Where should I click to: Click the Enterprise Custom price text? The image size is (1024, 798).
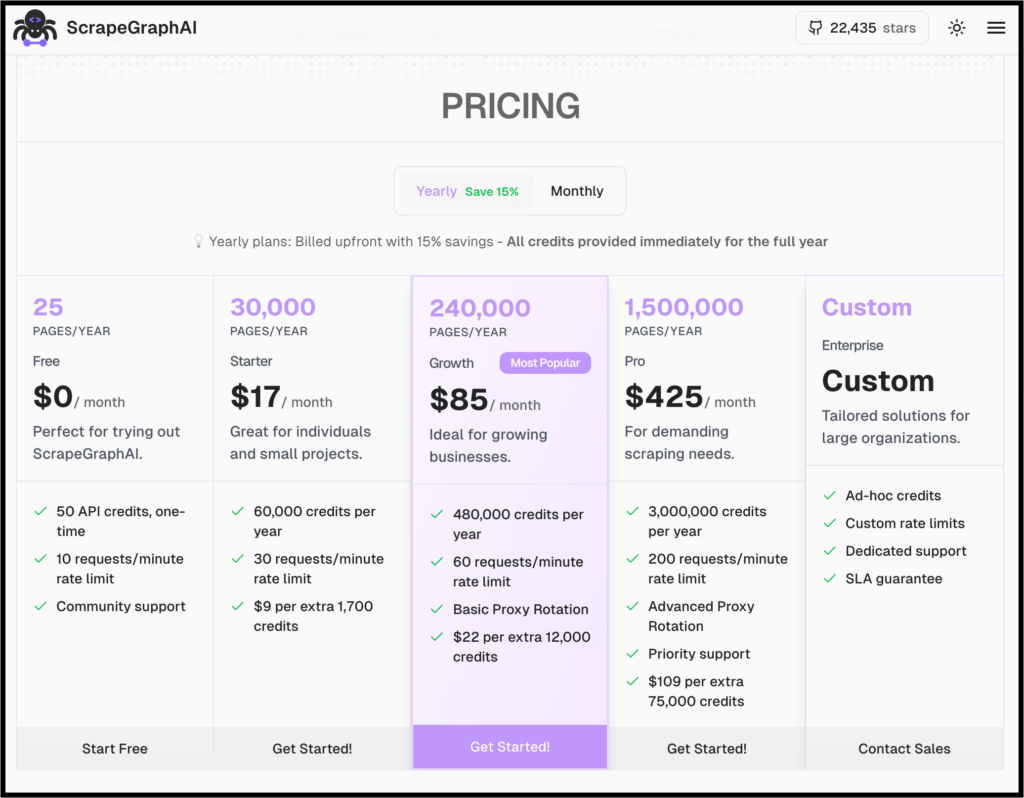pos(878,381)
